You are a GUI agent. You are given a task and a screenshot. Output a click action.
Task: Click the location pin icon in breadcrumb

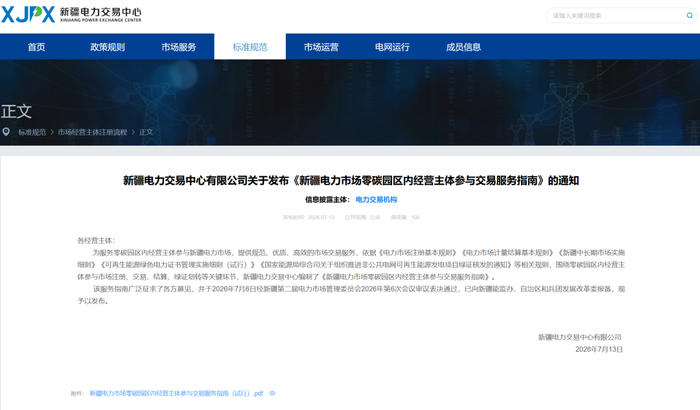tap(6, 132)
